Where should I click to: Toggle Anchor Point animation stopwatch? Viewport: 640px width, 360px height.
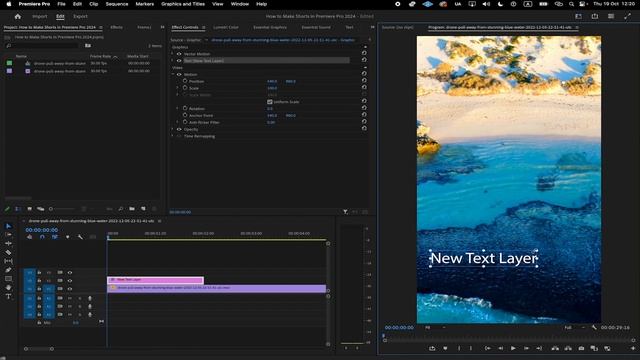tap(185, 115)
